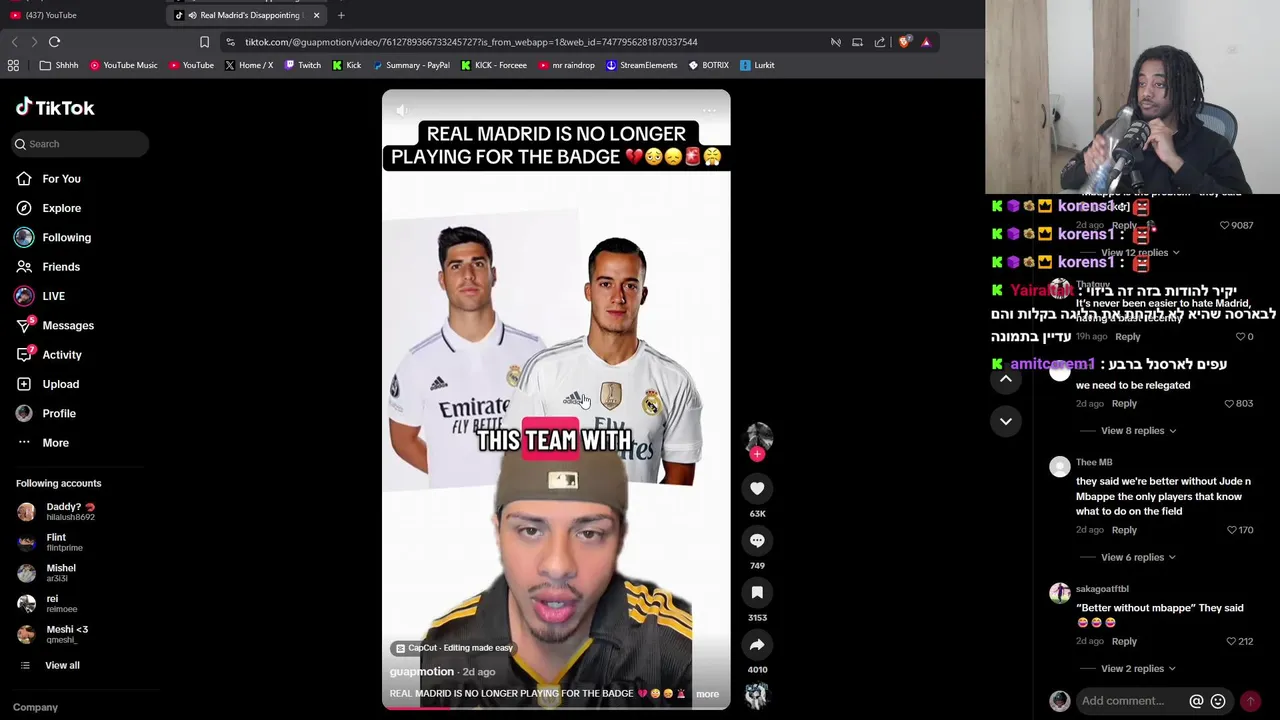The image size is (1280, 720).
Task: Bookmark this page in address bar
Action: (x=204, y=42)
